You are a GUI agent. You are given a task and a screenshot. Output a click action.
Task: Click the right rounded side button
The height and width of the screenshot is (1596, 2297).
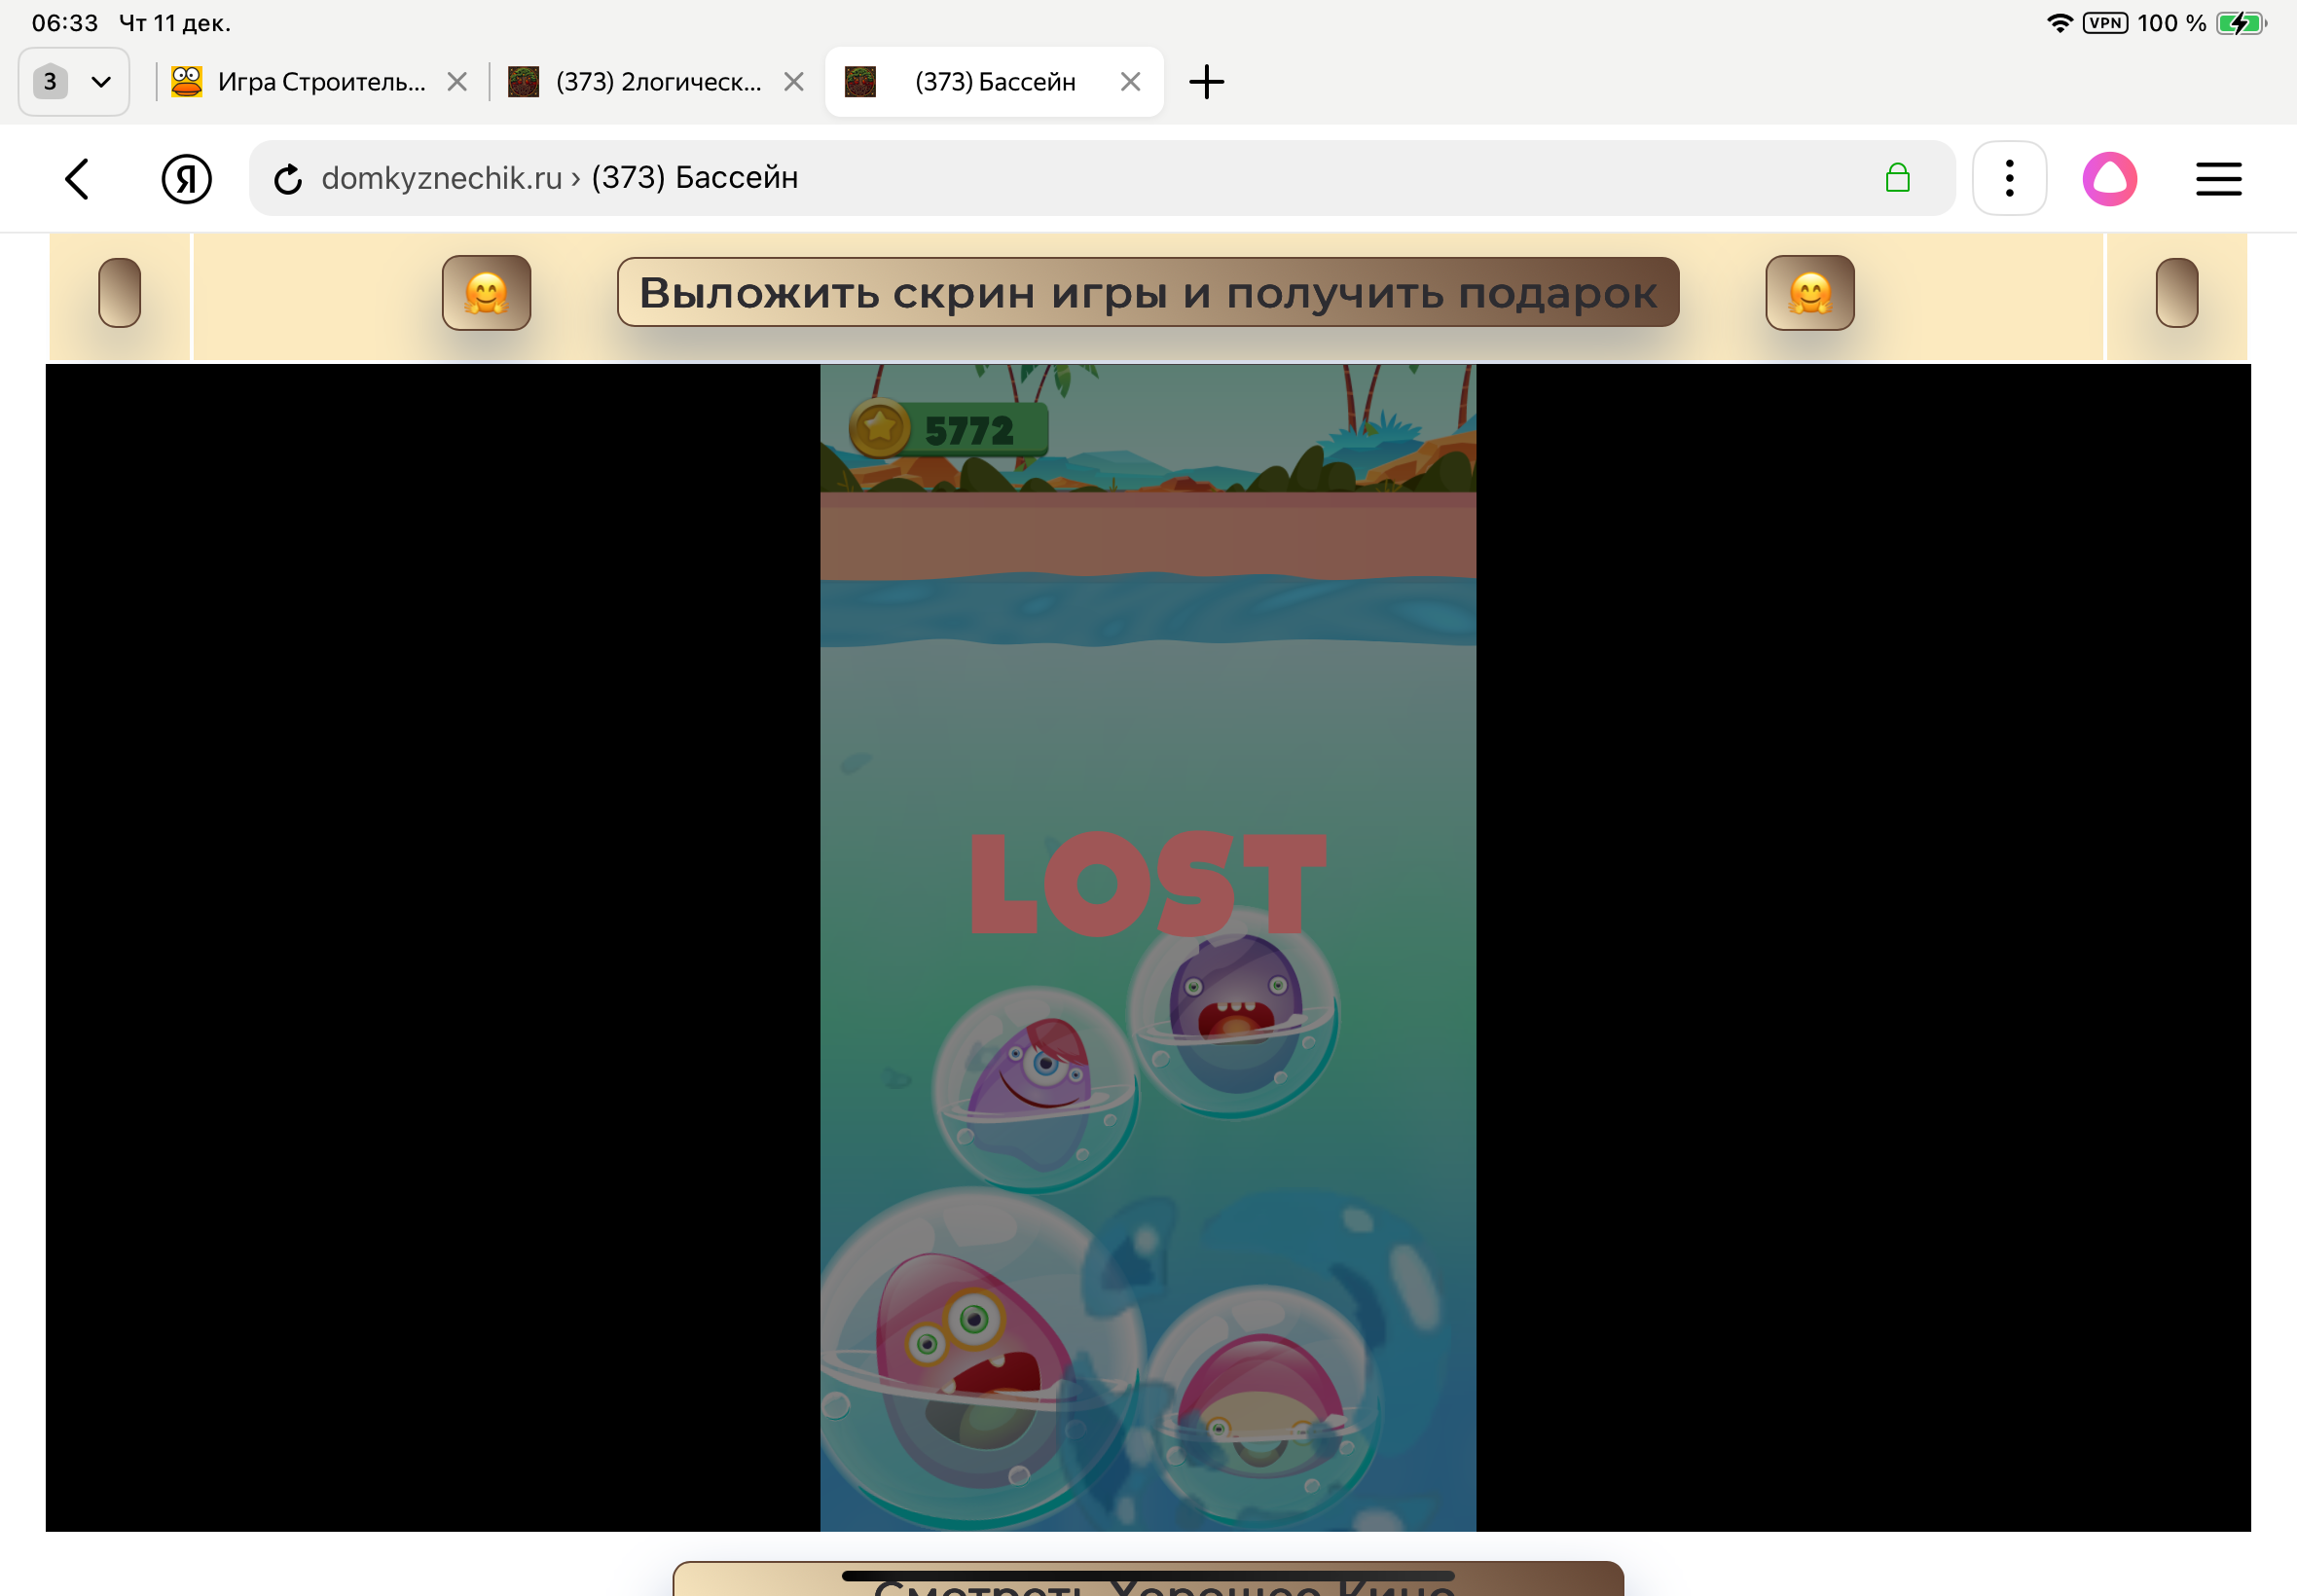pyautogui.click(x=2176, y=293)
